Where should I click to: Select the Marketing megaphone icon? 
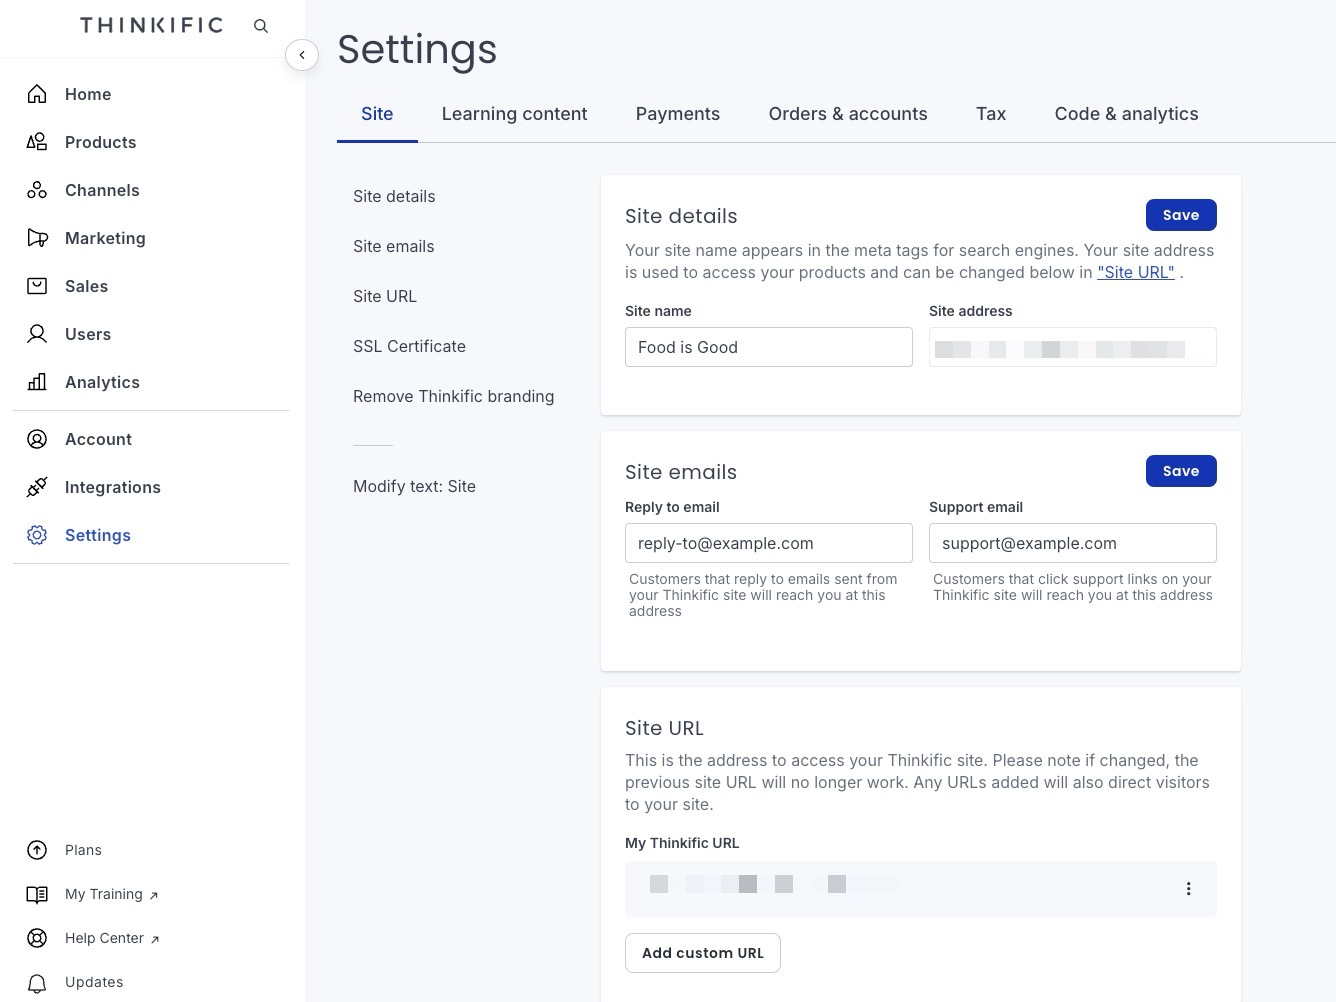click(x=37, y=238)
